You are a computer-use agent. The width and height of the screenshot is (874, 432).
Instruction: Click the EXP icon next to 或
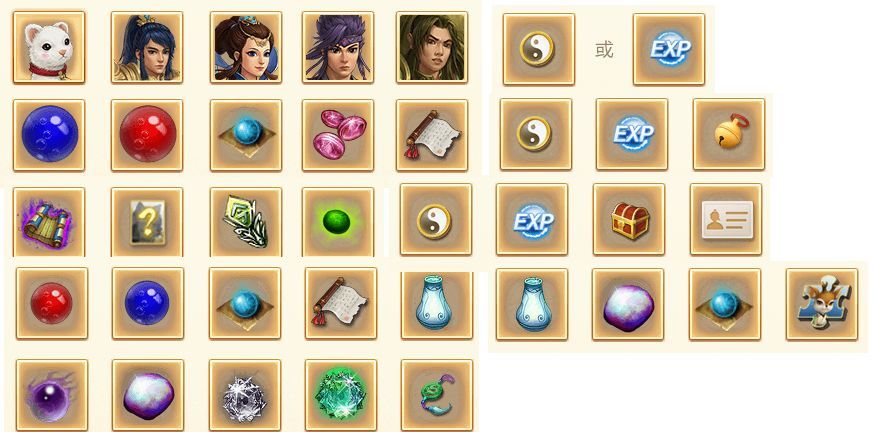point(669,49)
